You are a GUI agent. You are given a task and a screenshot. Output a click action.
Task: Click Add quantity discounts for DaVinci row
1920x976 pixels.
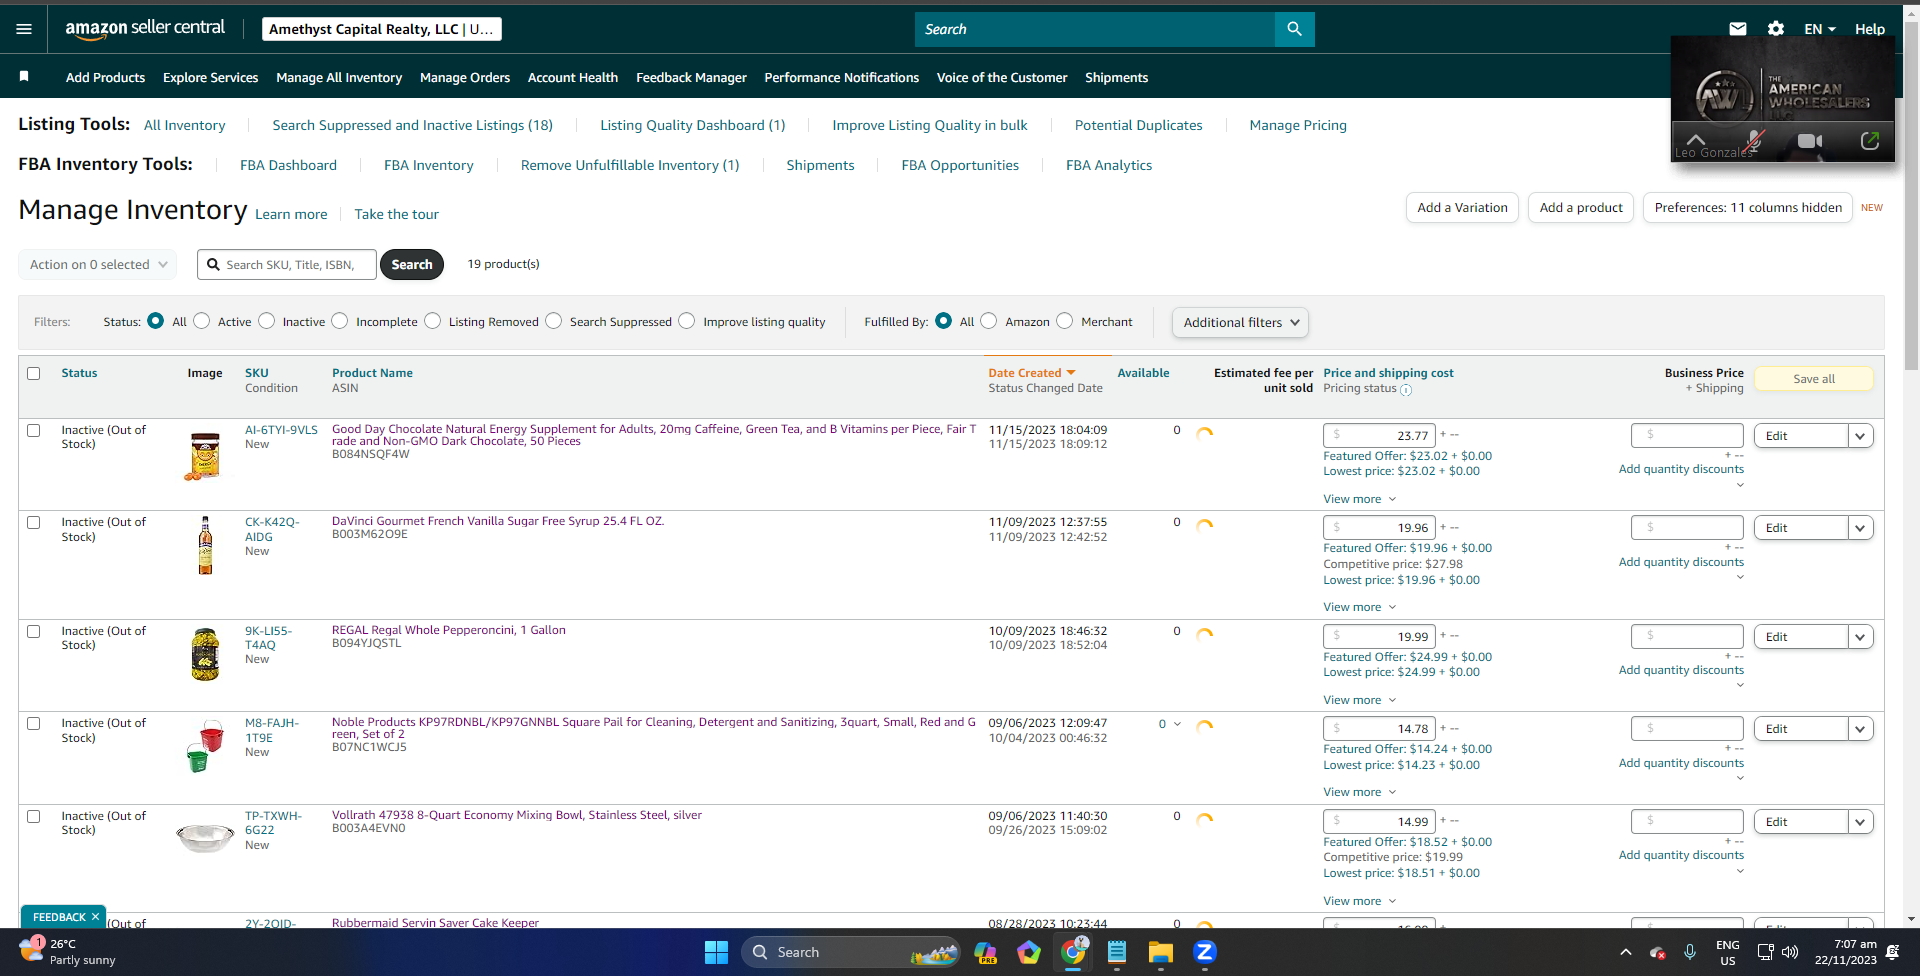[x=1681, y=562]
